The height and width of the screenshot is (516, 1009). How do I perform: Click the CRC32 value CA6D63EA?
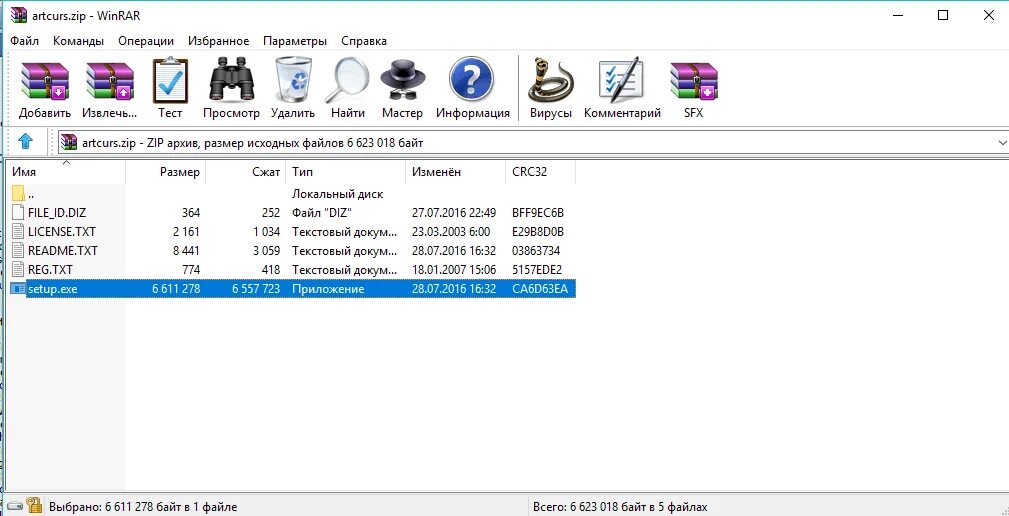[x=540, y=289]
